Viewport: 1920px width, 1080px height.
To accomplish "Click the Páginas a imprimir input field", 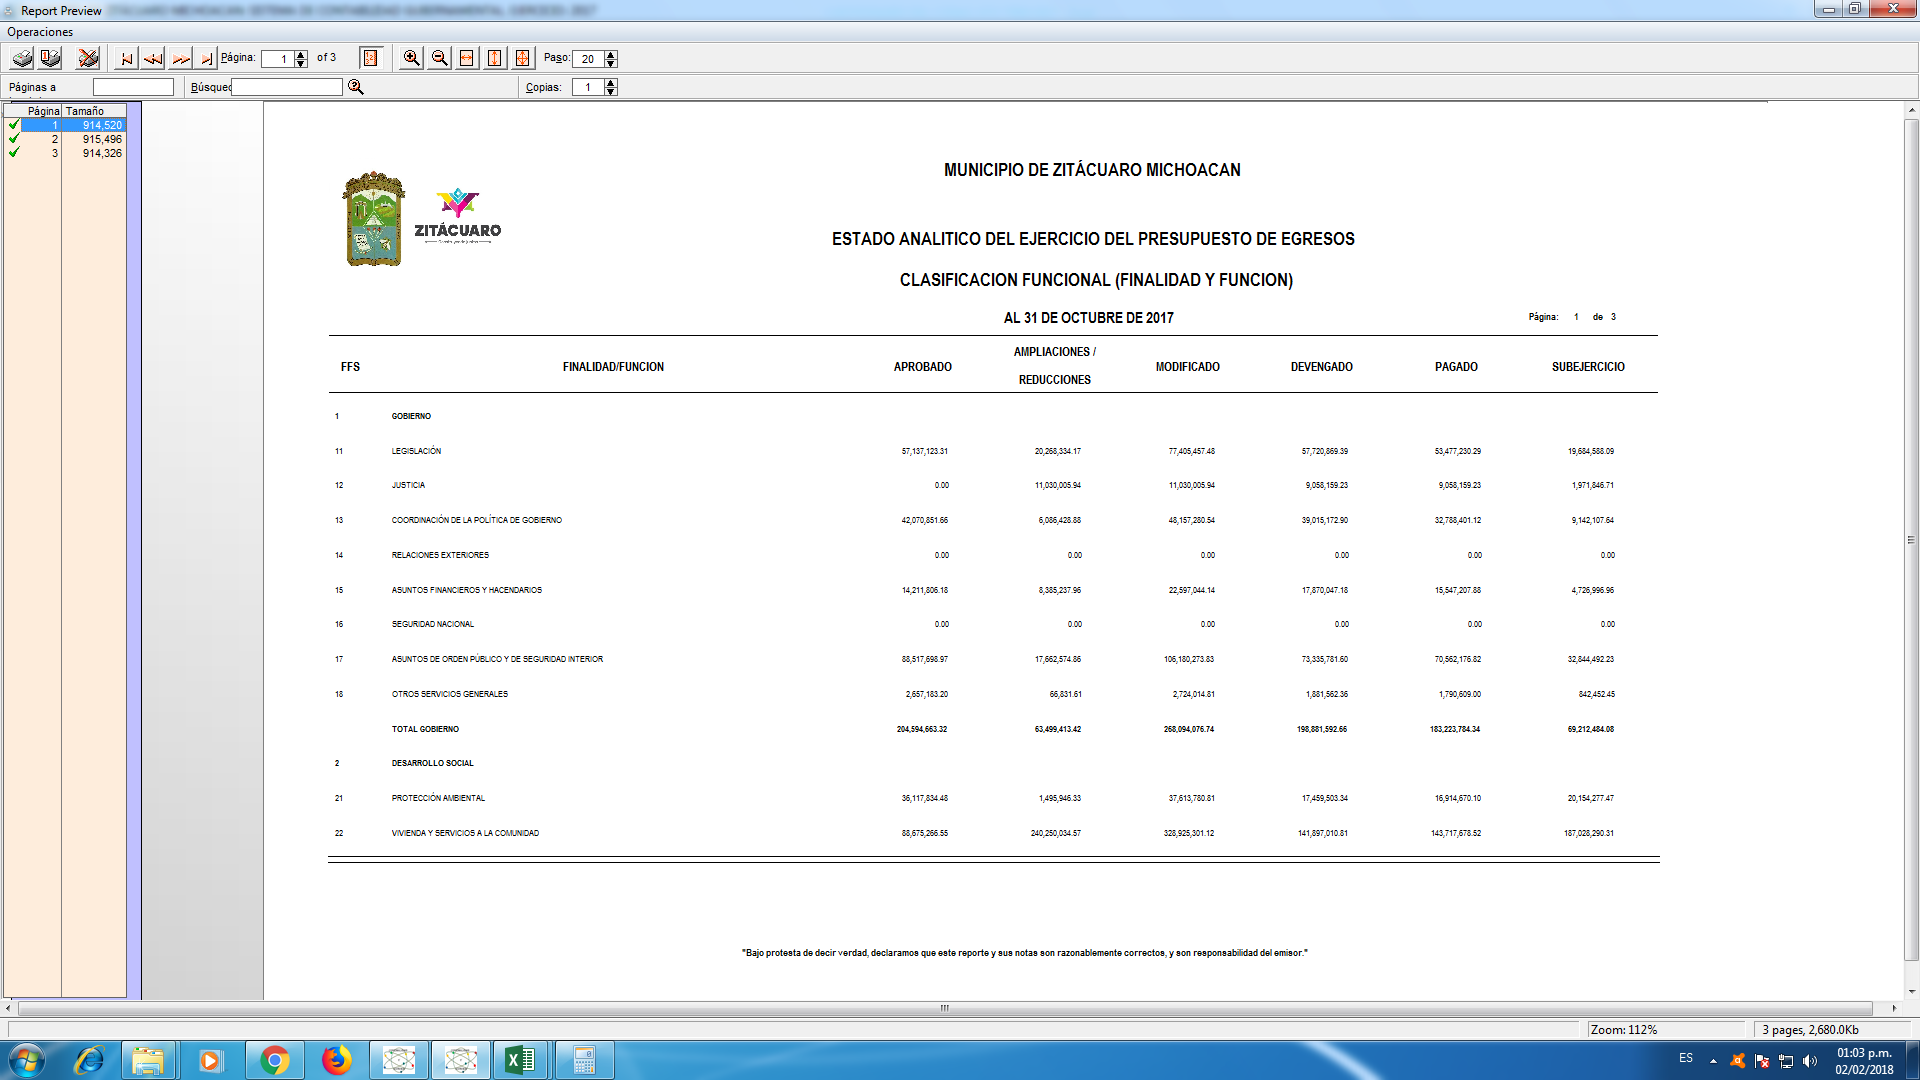I will [133, 87].
